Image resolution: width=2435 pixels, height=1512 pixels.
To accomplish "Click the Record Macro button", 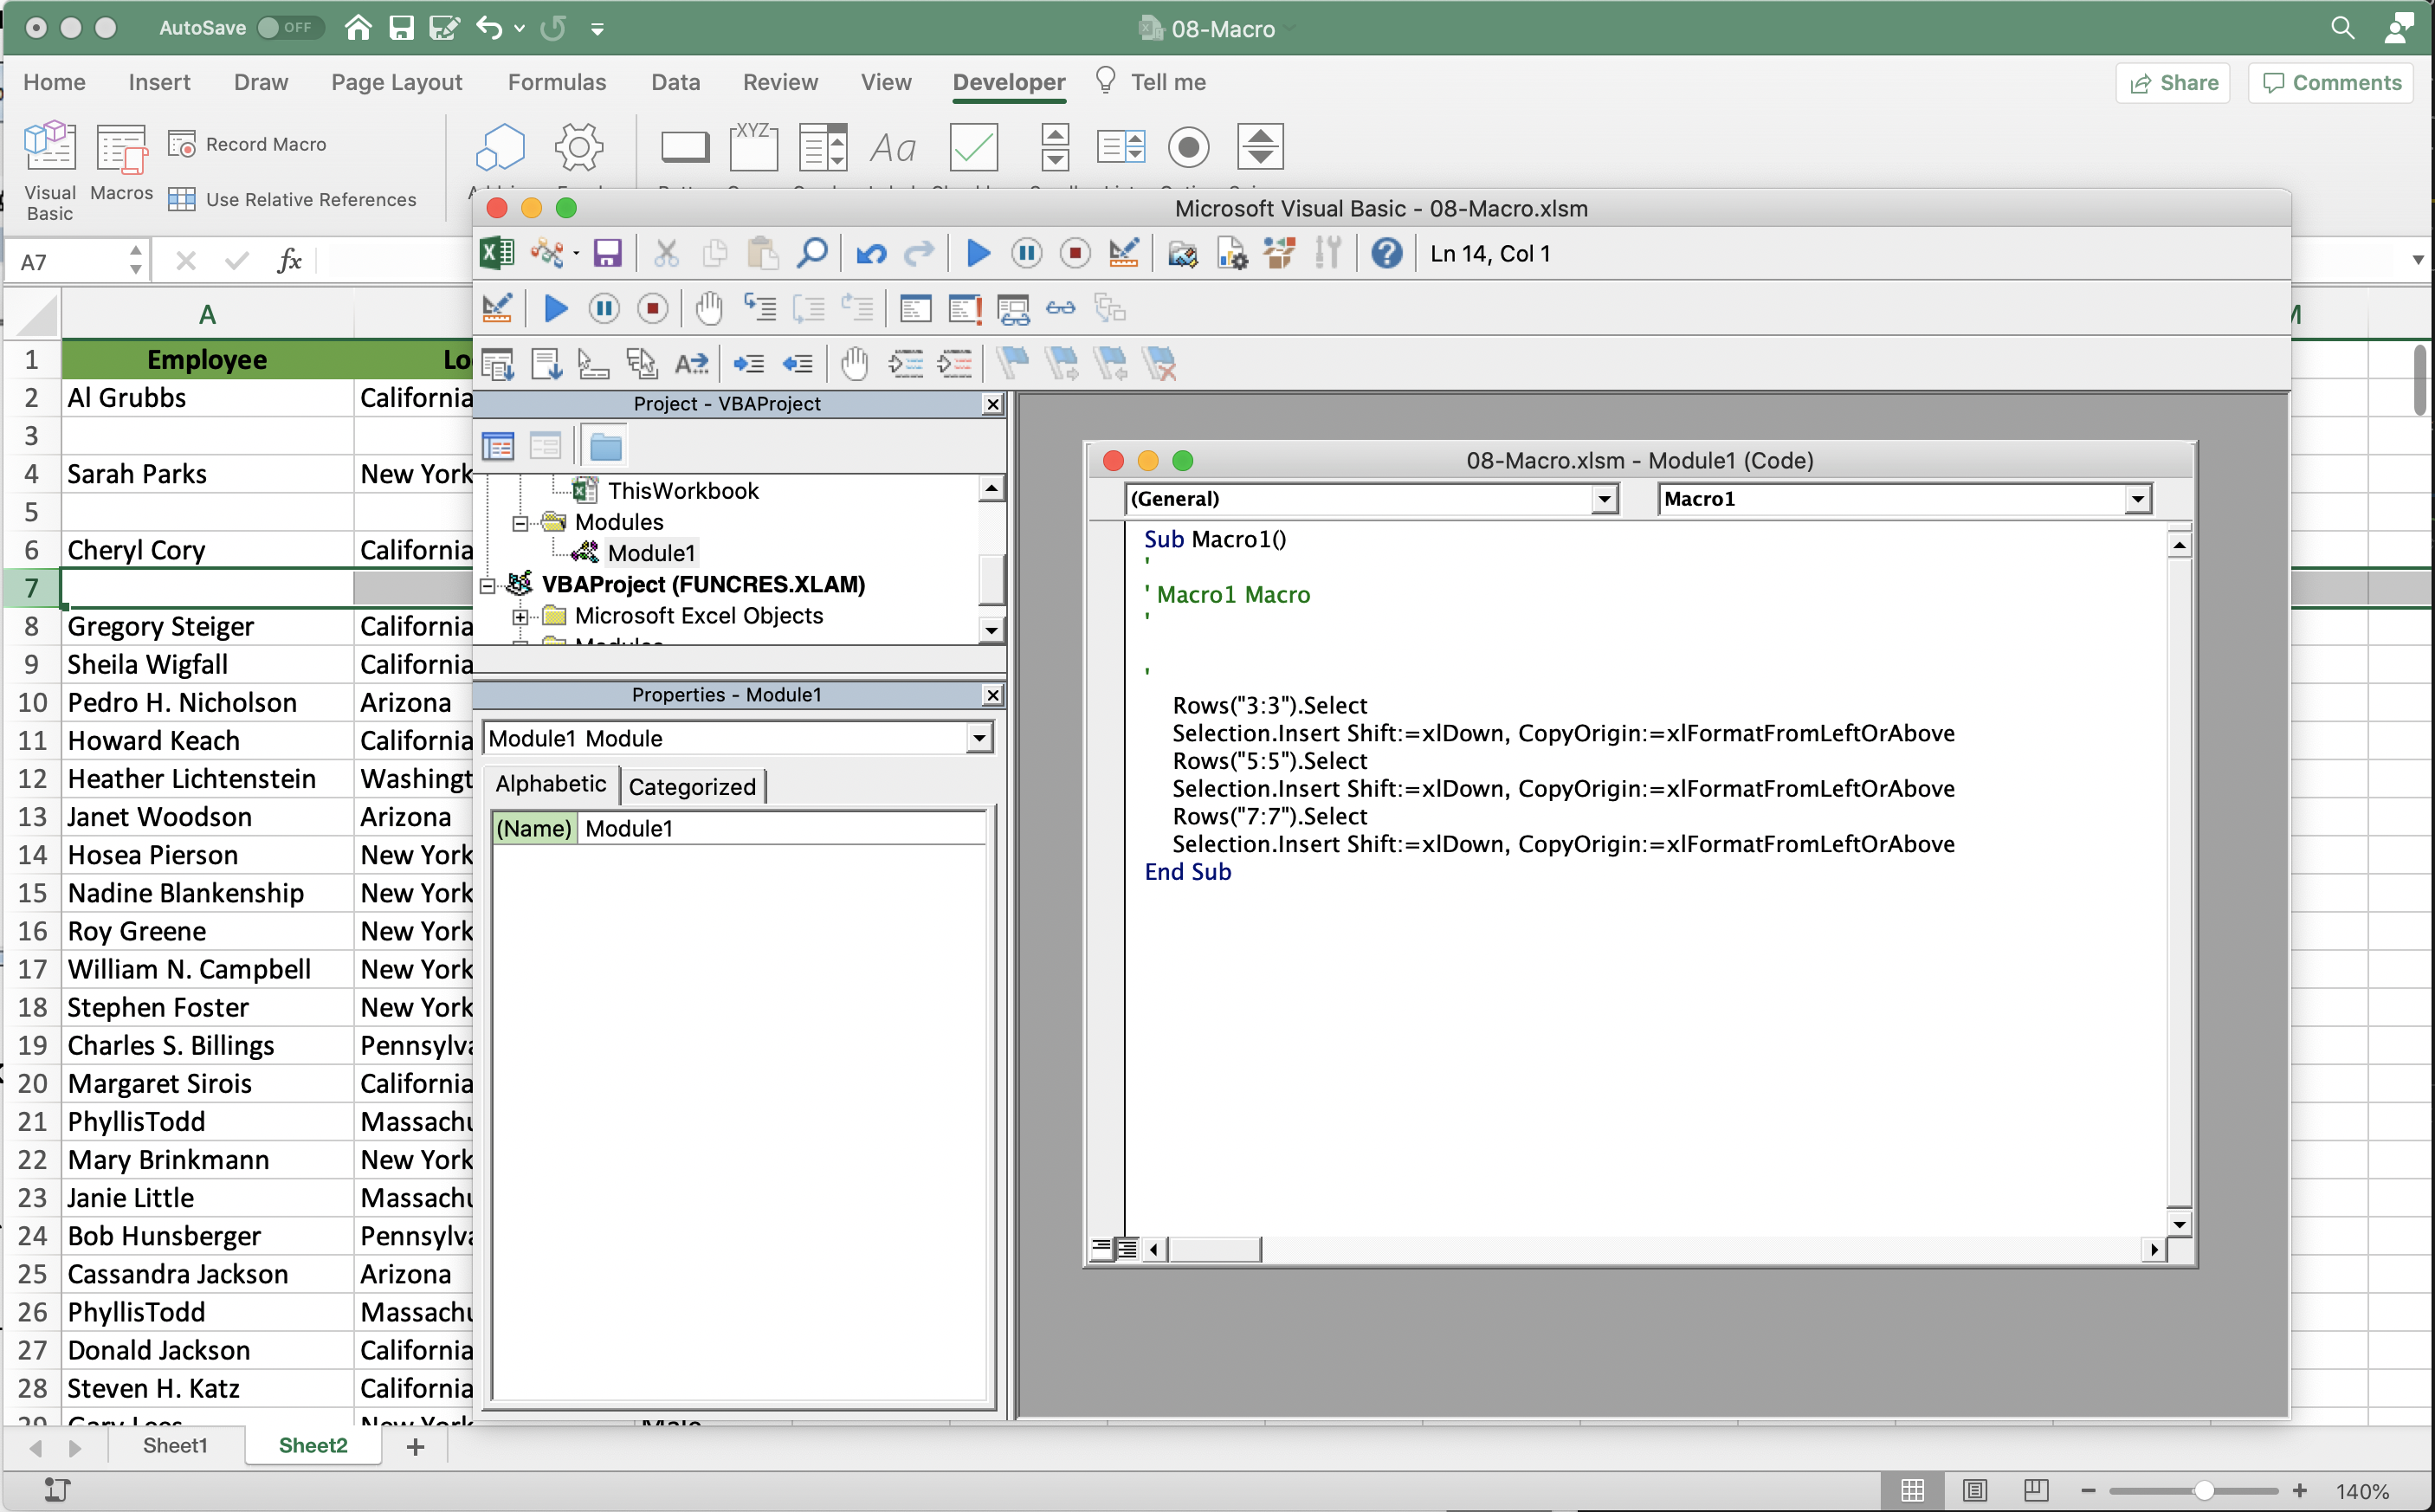I will coord(248,144).
